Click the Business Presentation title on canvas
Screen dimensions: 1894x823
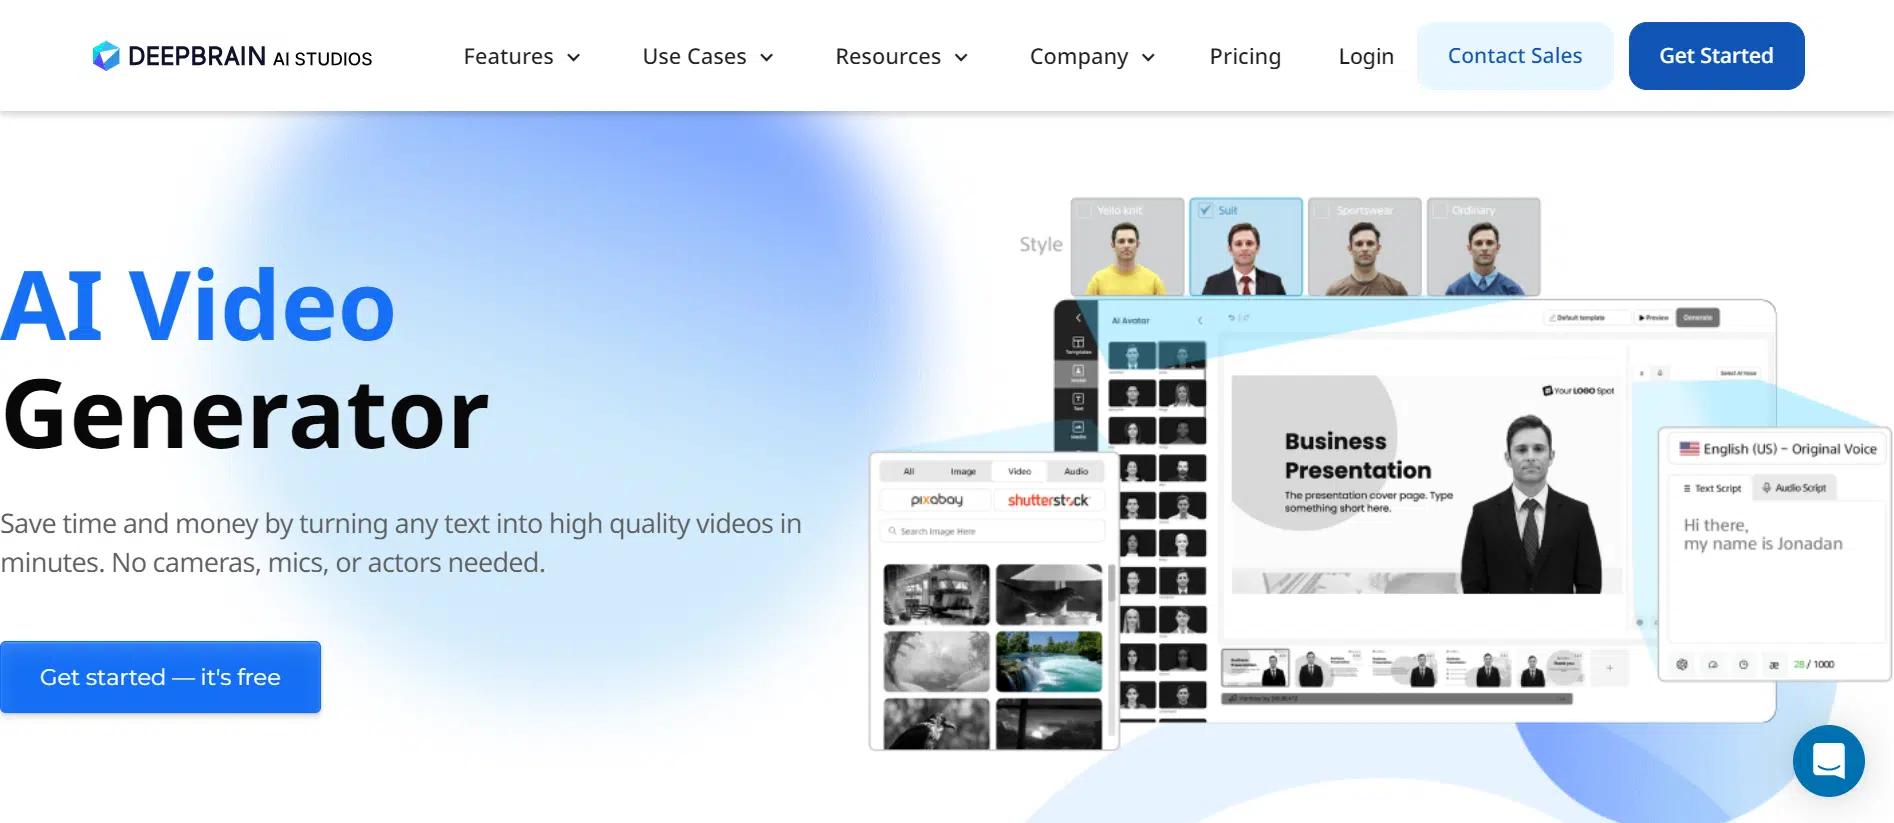pos(1358,455)
